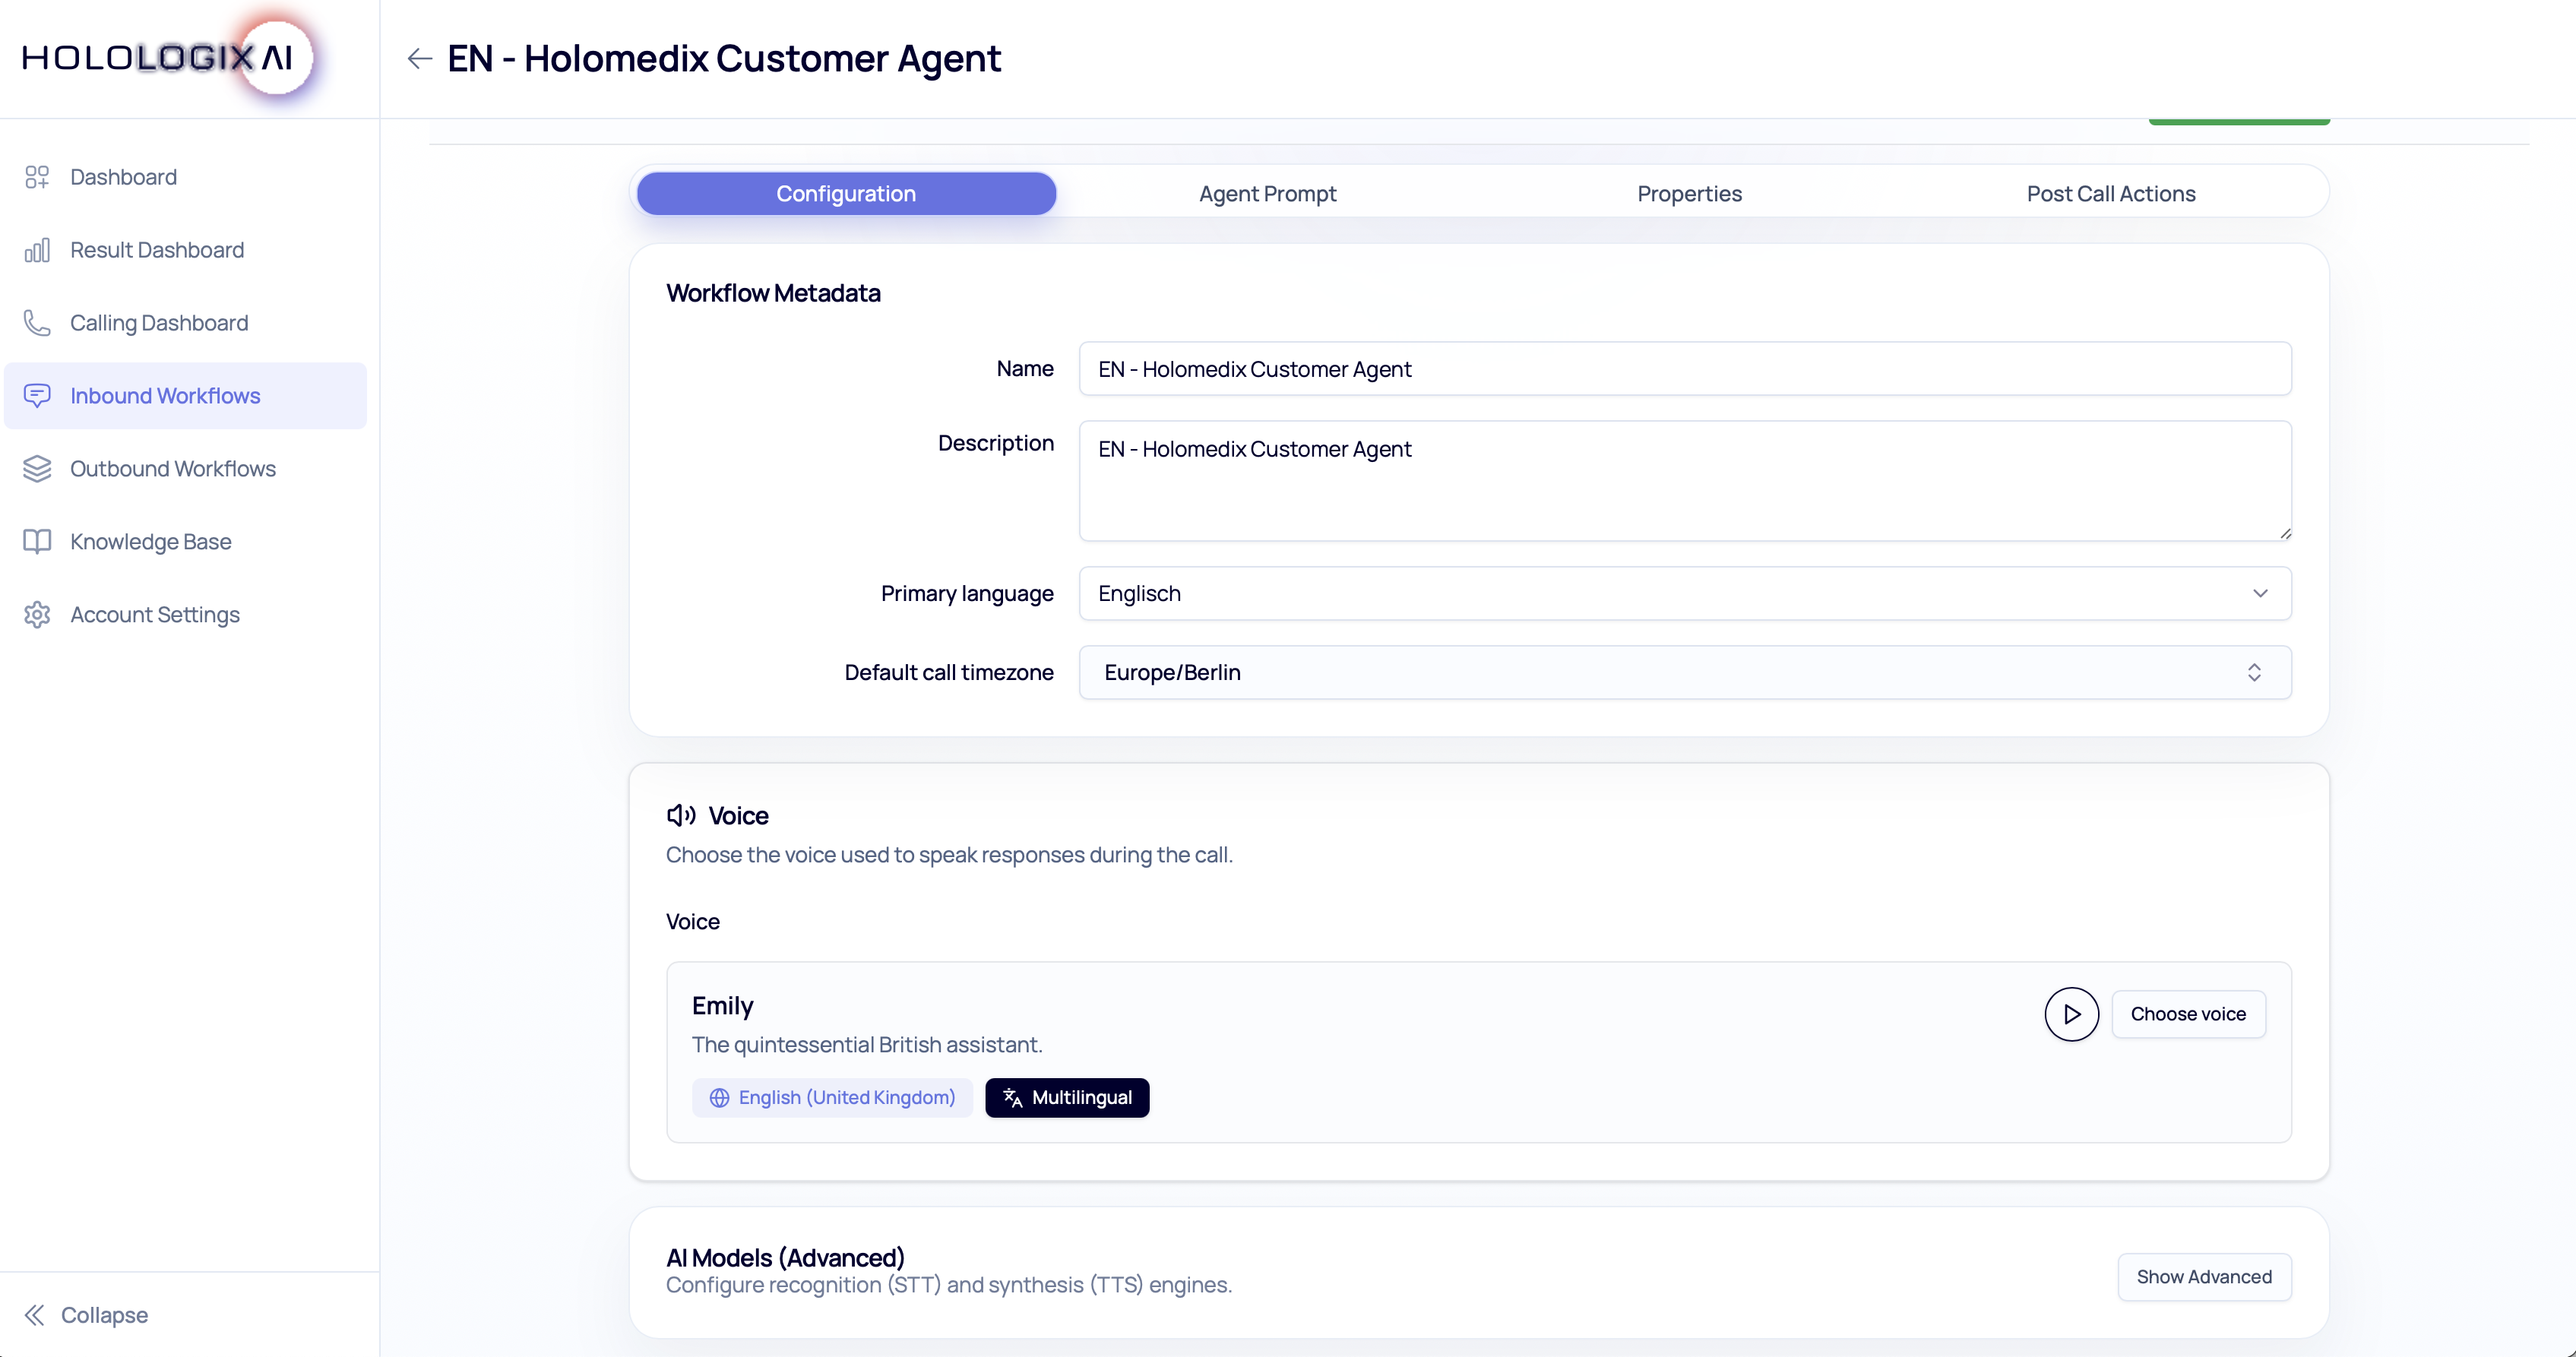The height and width of the screenshot is (1357, 2576).
Task: Click the English (United Kingdom) language tag
Action: (x=832, y=1098)
